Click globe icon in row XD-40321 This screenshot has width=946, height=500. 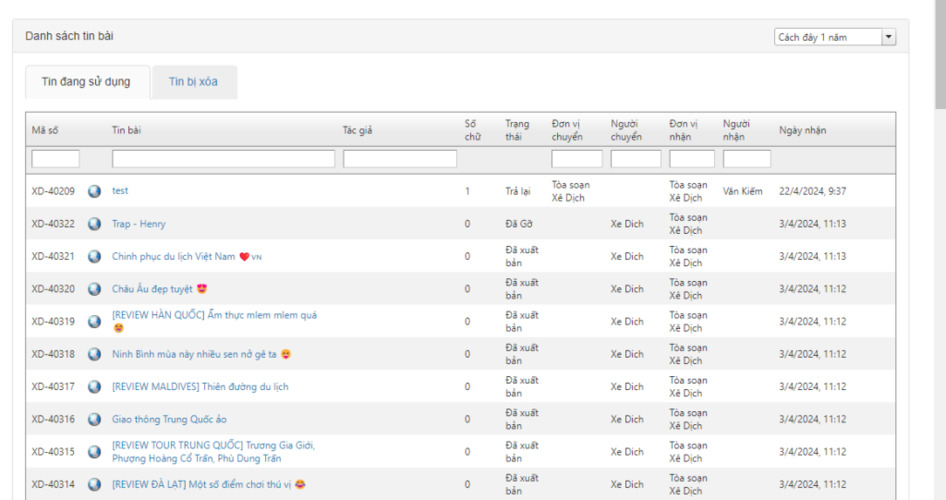click(94, 257)
